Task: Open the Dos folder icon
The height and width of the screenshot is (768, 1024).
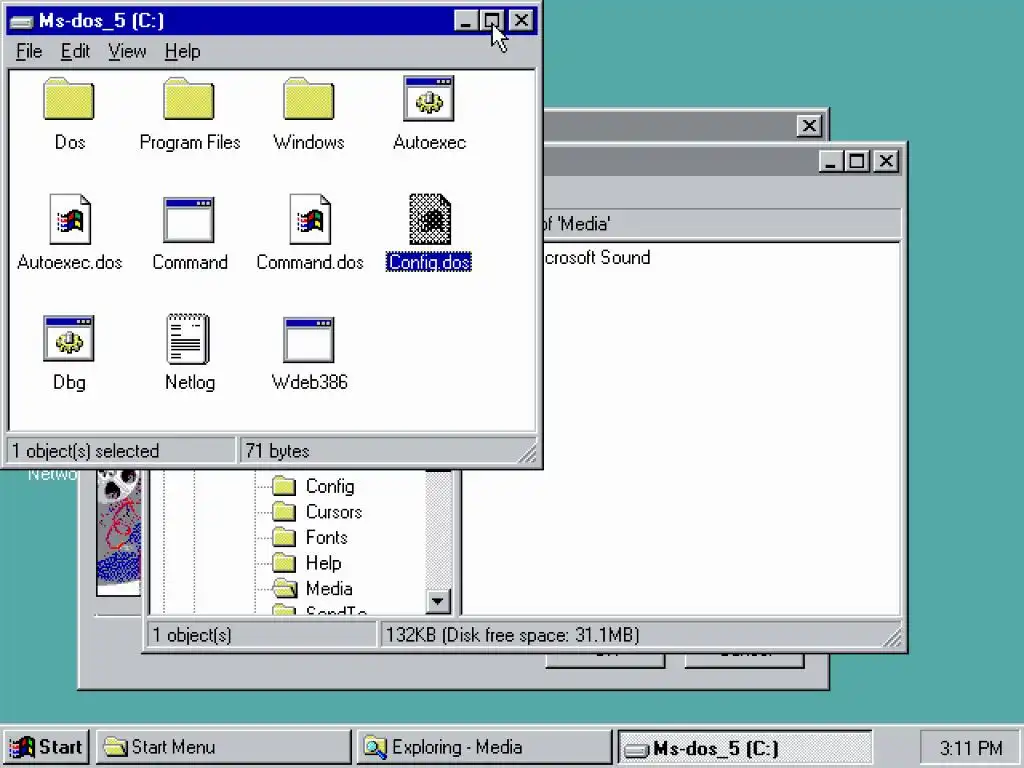Action: (x=69, y=99)
